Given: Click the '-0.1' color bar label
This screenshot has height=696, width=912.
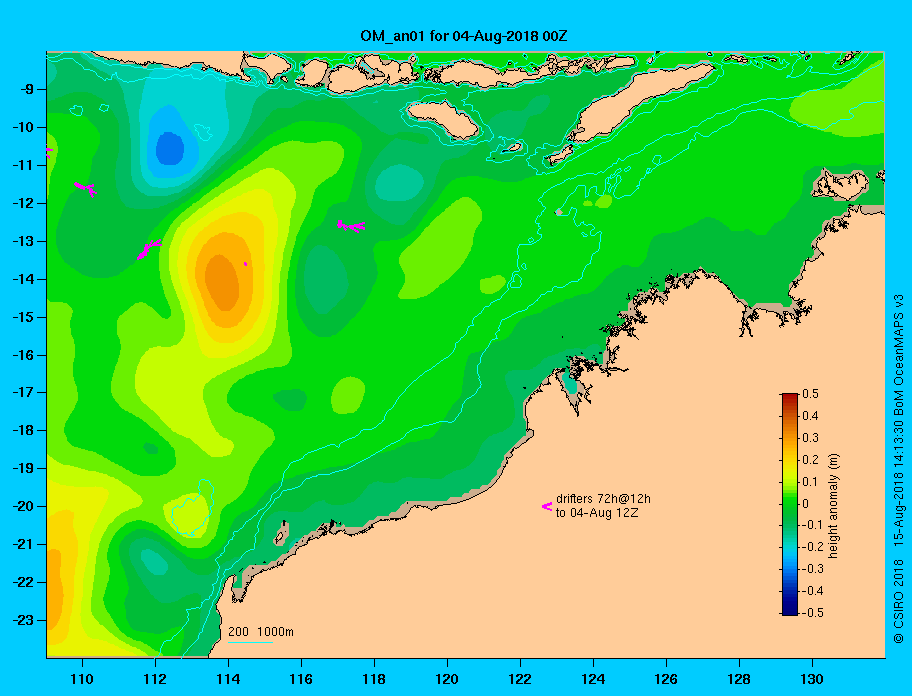Looking at the screenshot, I should (813, 525).
